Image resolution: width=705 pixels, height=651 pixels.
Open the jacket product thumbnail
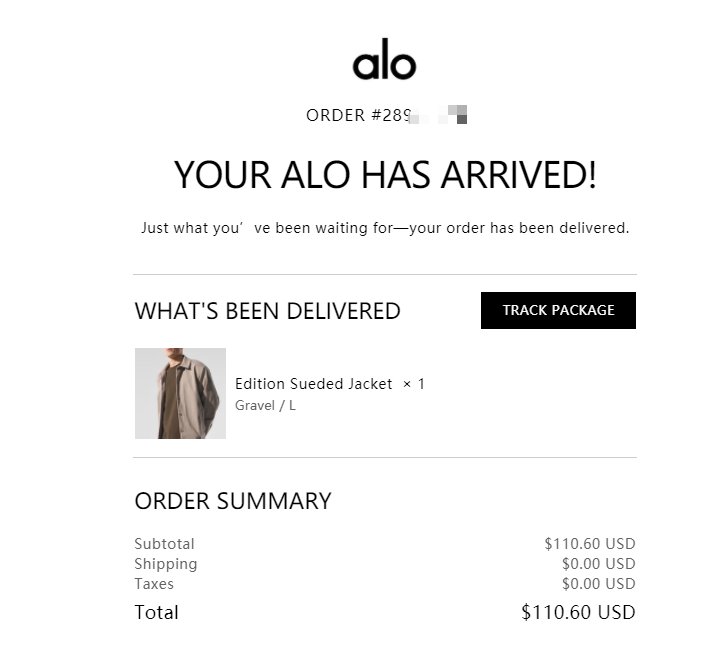coord(180,393)
